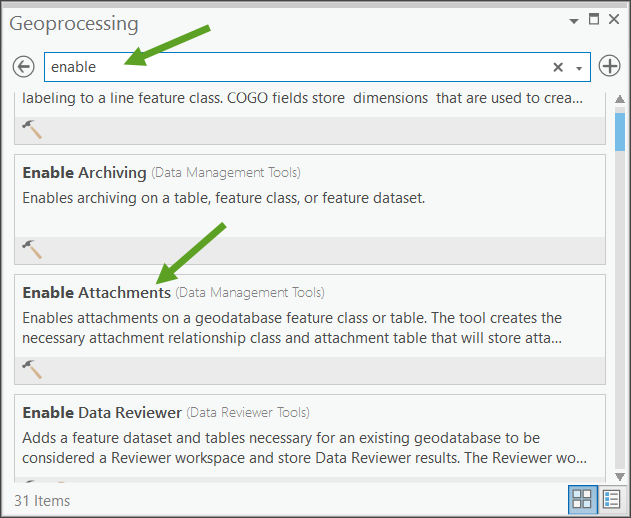Click hammer icon under Enable Attachments
Image resolution: width=631 pixels, height=518 pixels.
point(32,369)
